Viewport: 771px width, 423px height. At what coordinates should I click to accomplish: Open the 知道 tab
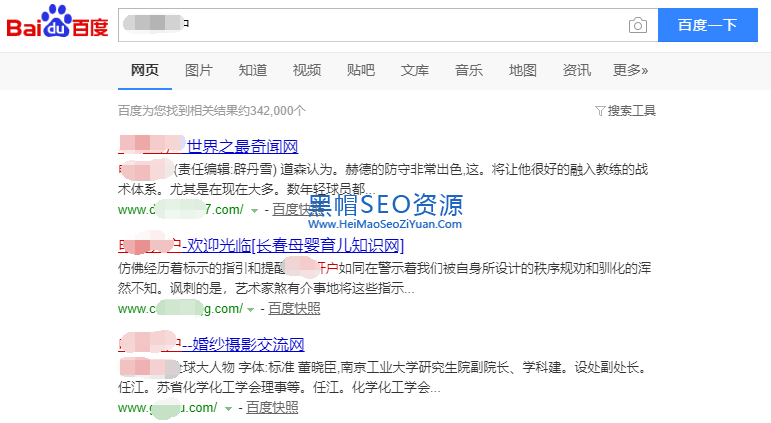(252, 70)
